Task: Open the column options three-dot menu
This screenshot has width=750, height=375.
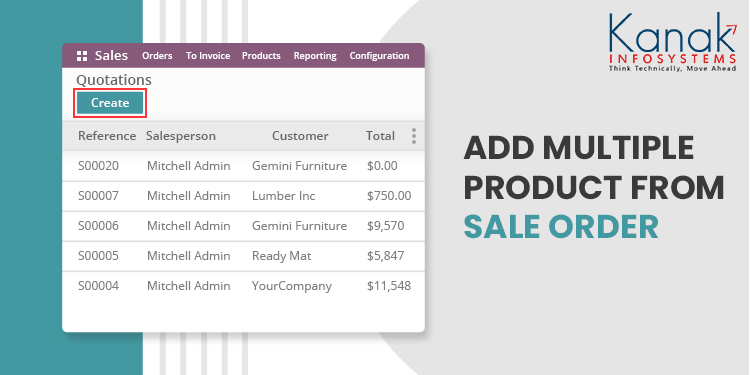Action: 414,136
